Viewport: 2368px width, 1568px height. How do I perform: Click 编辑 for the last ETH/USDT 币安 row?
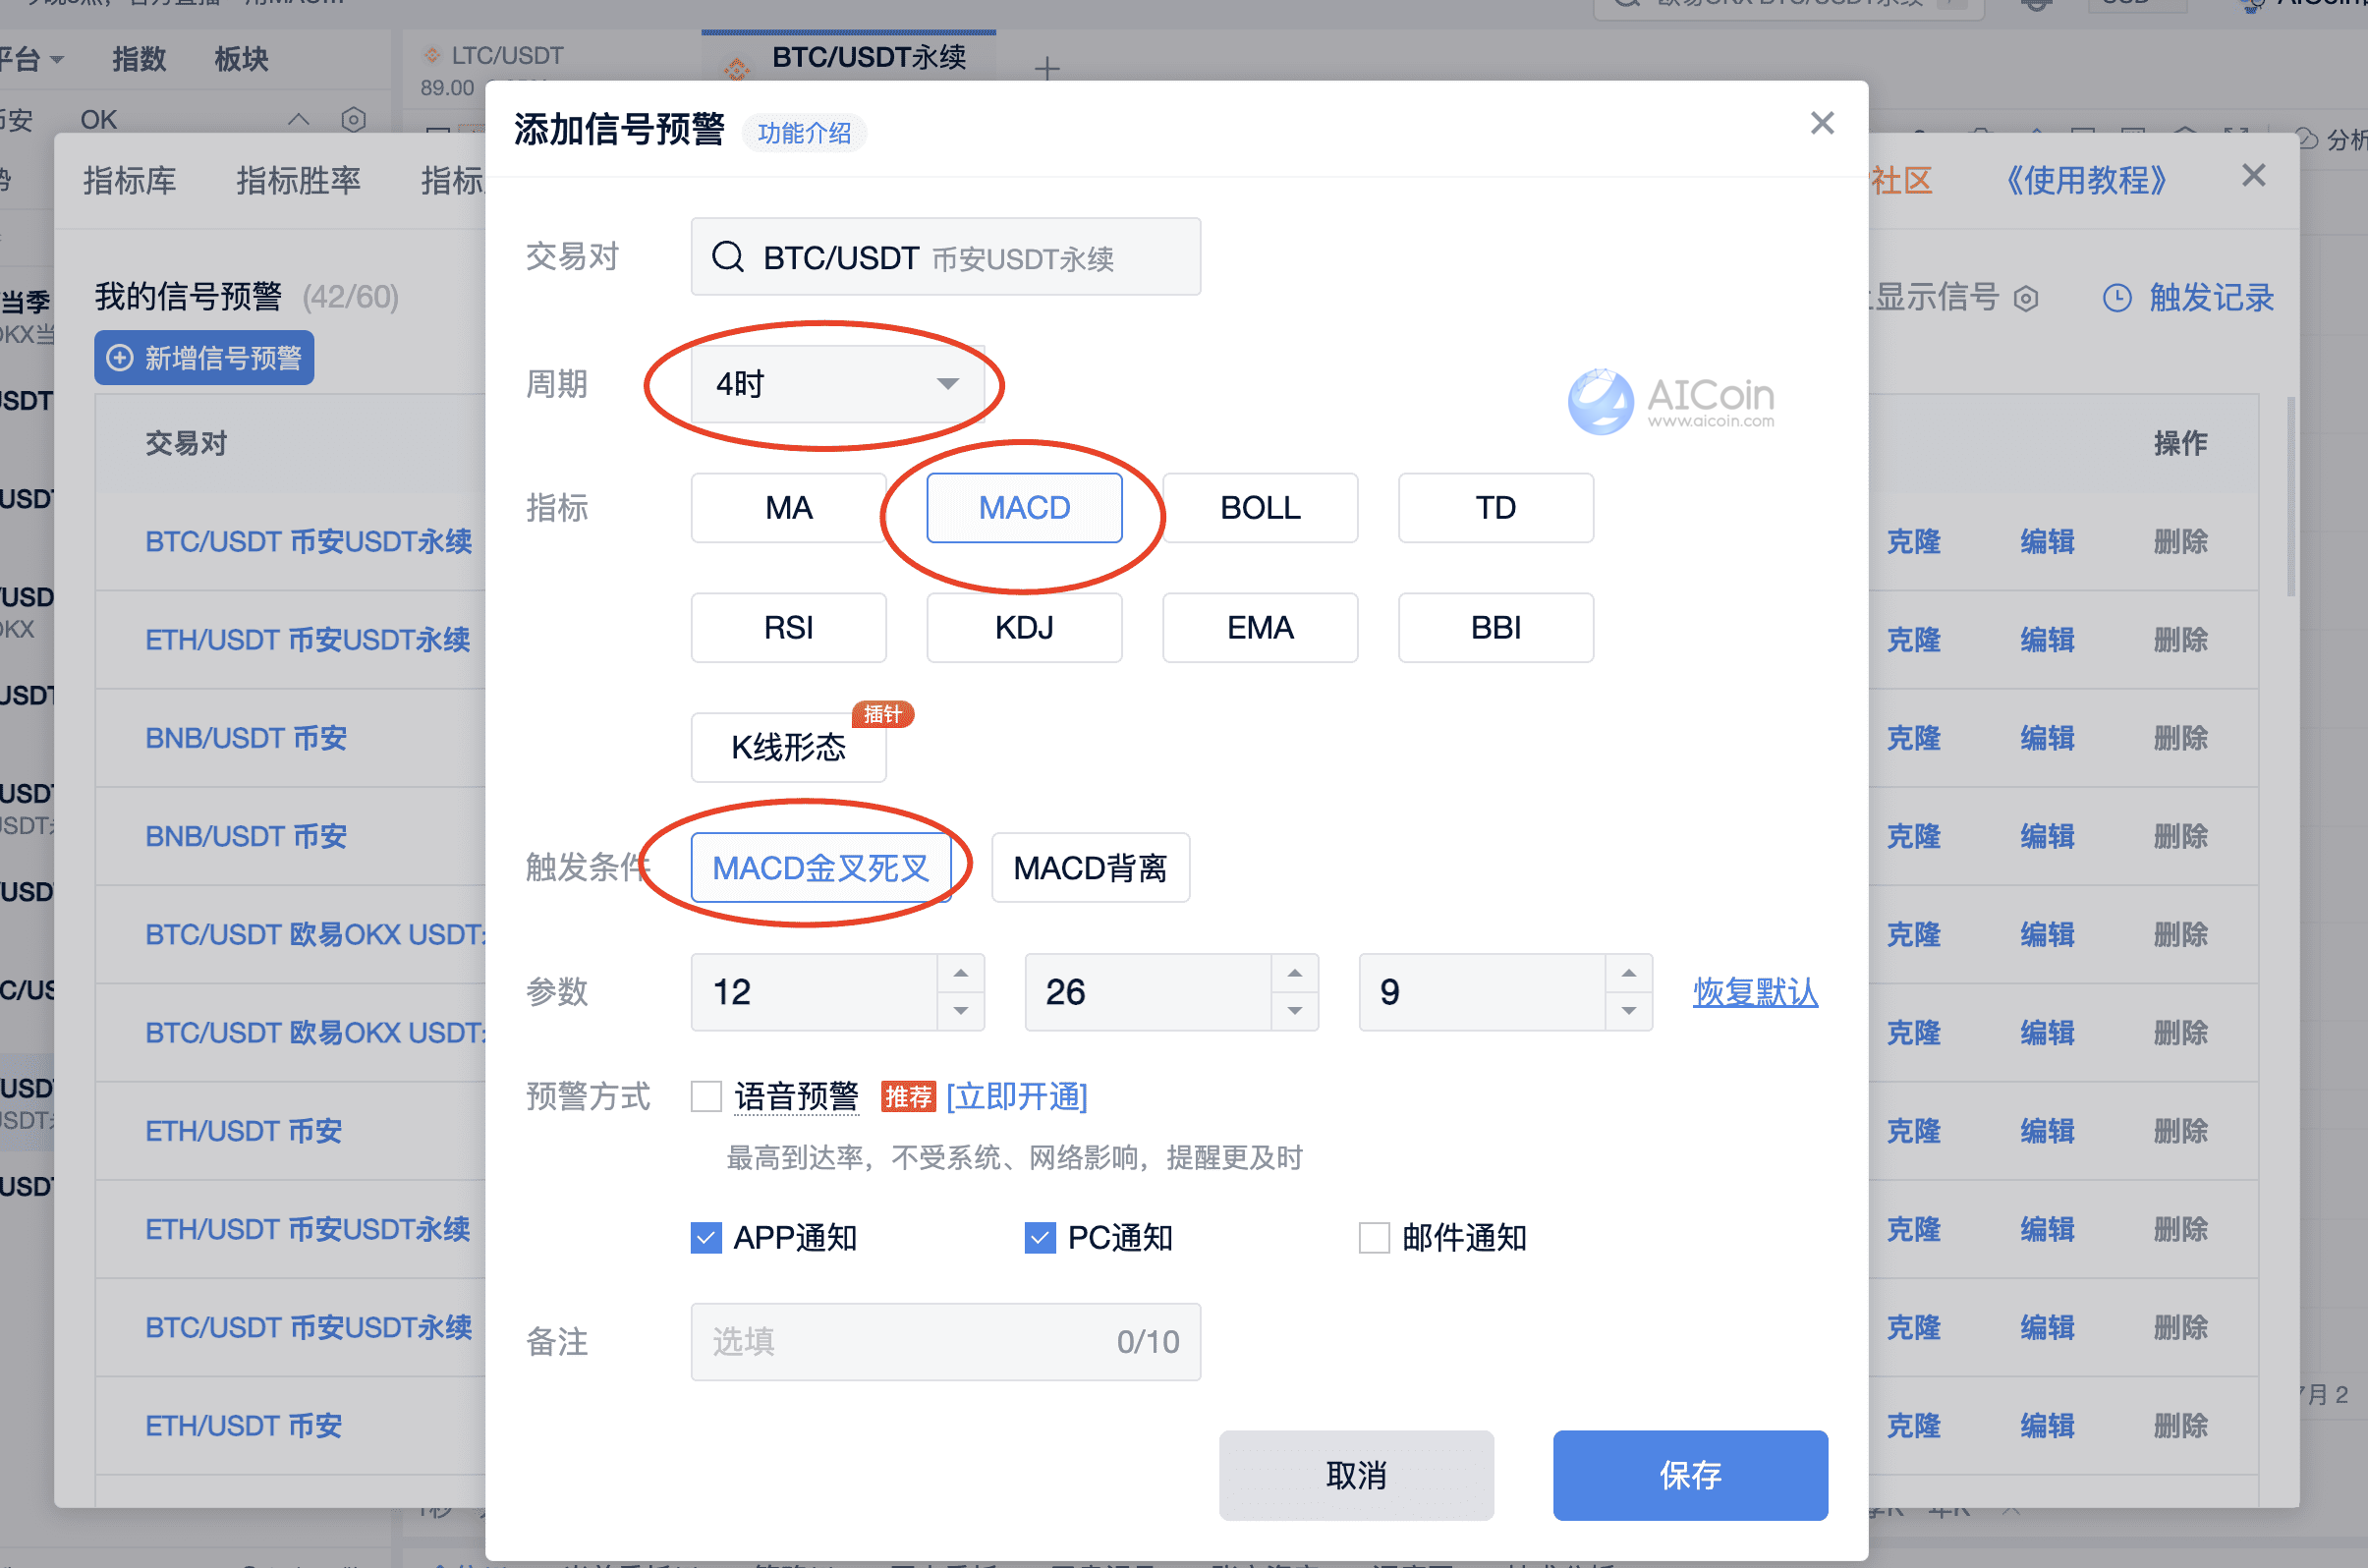(2047, 1426)
